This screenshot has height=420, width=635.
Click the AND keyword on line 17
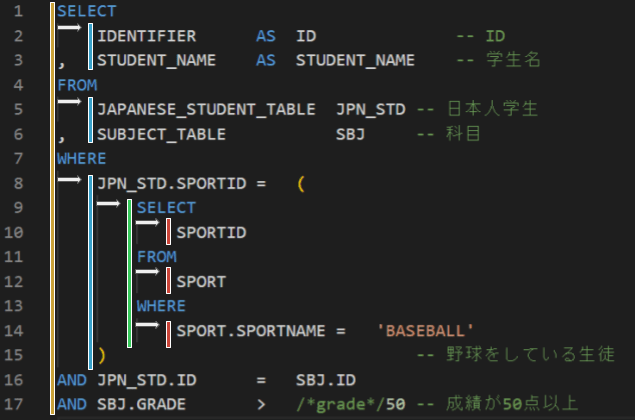pyautogui.click(x=72, y=405)
